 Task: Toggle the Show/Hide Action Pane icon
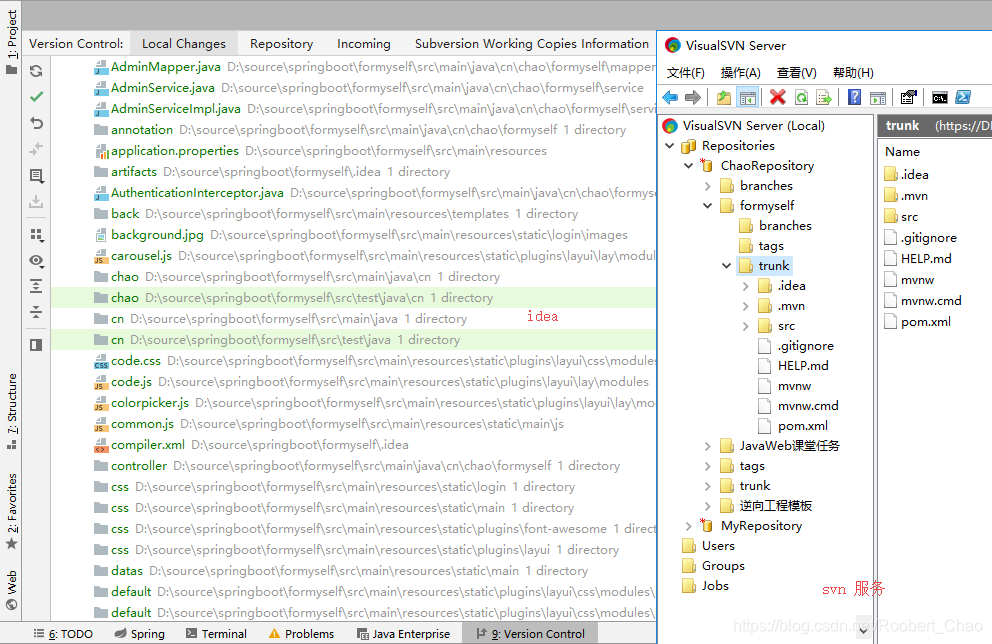click(878, 97)
